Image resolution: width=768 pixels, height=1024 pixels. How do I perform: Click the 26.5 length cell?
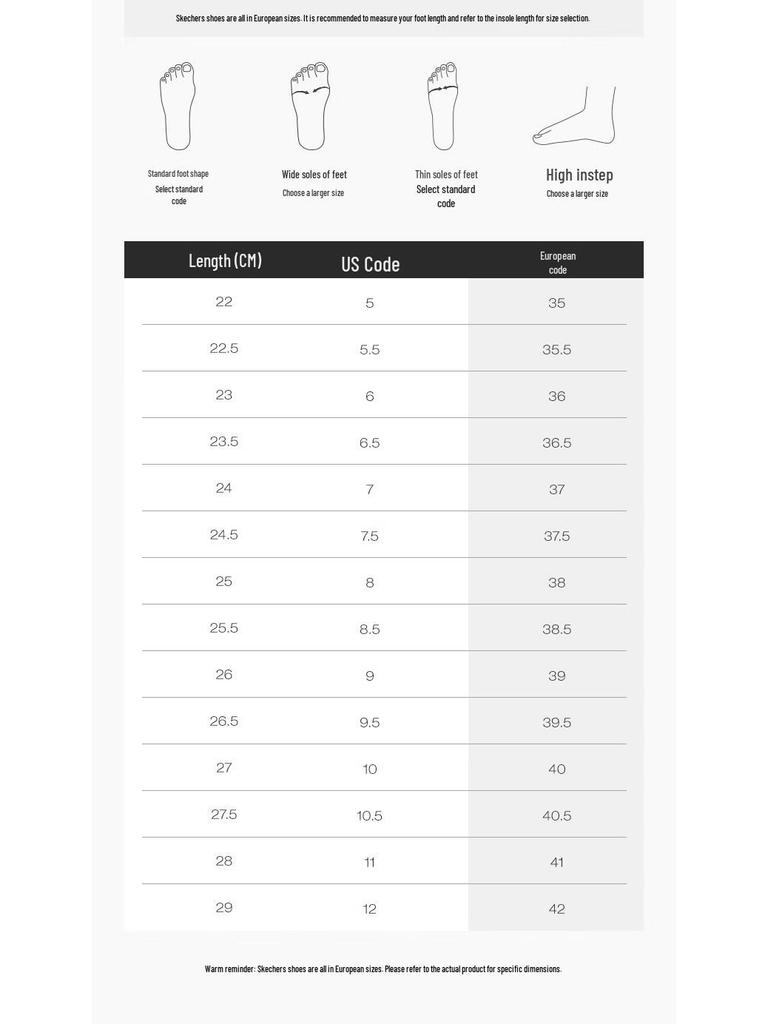pos(224,721)
